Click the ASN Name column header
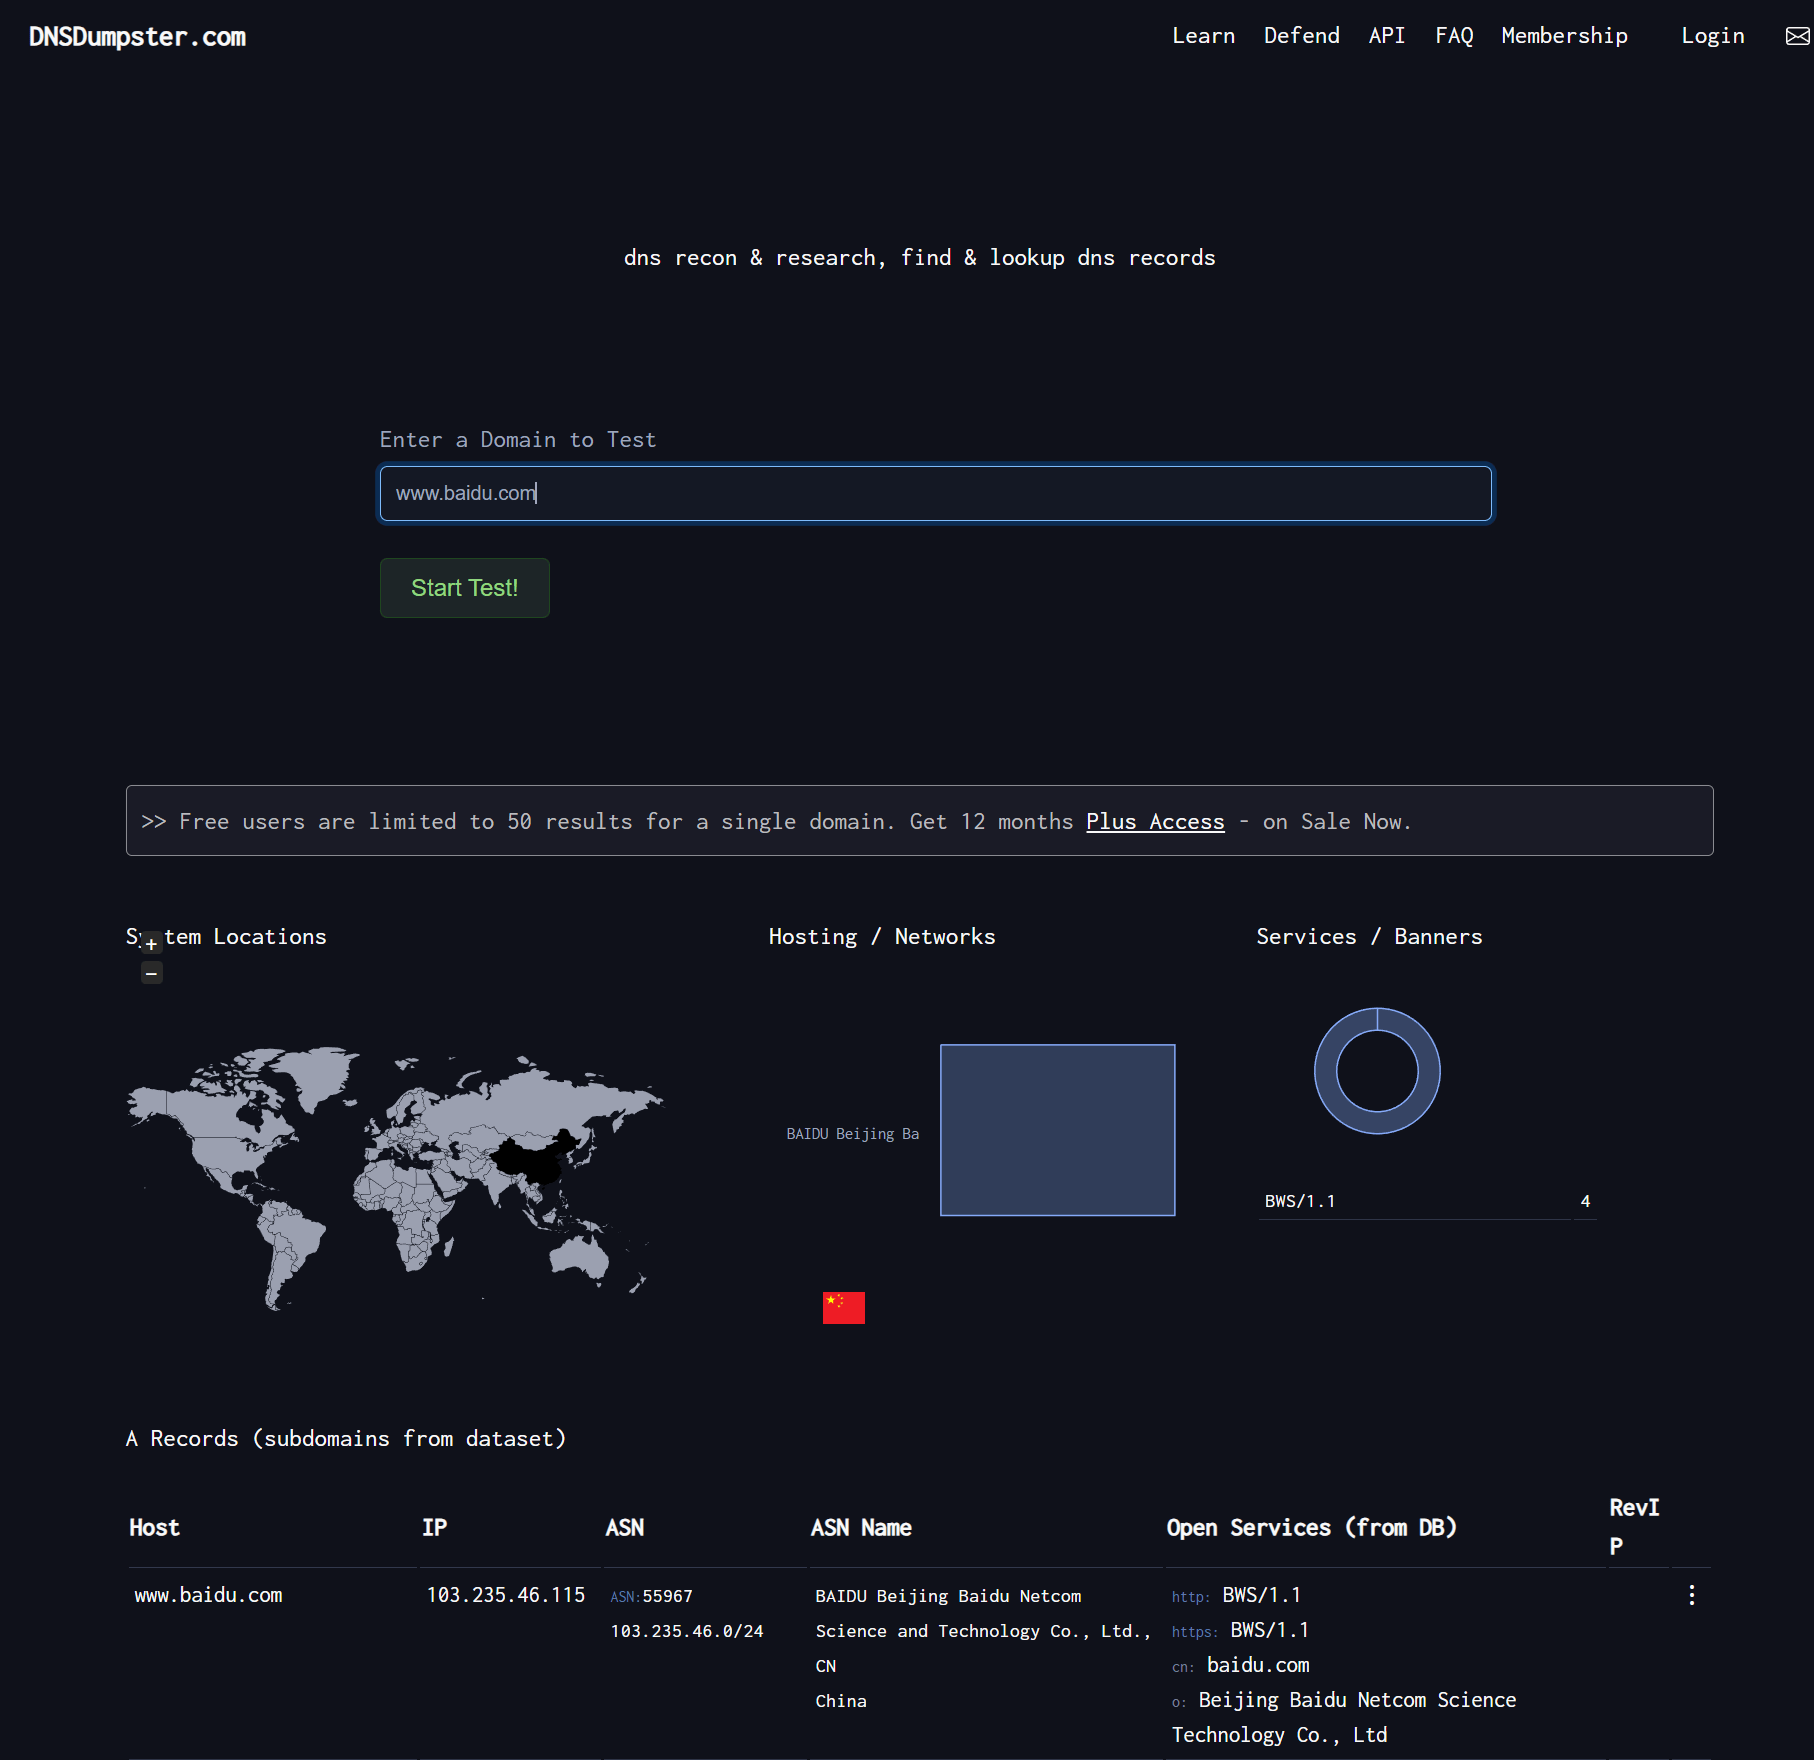This screenshot has width=1814, height=1760. [x=860, y=1527]
